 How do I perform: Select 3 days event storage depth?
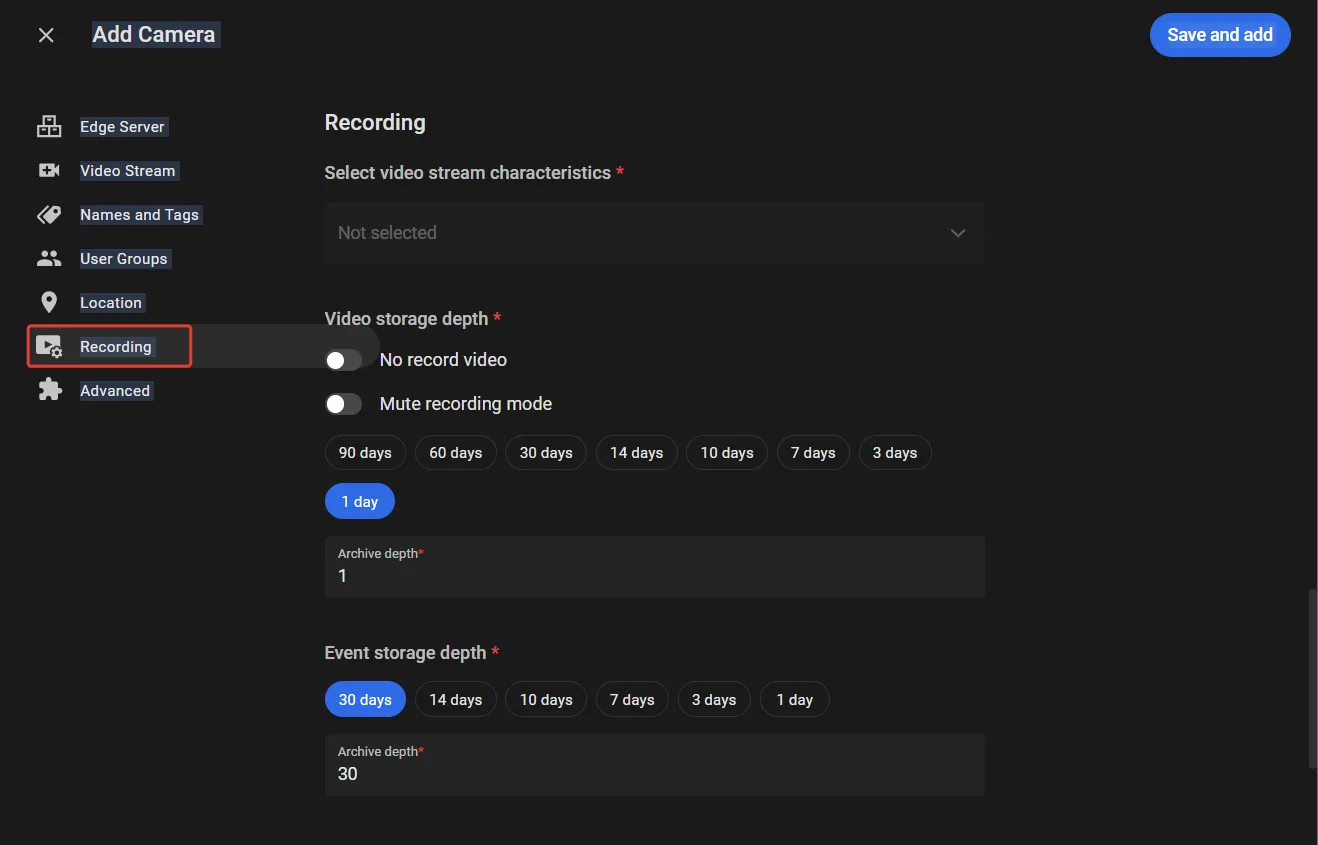pyautogui.click(x=714, y=700)
